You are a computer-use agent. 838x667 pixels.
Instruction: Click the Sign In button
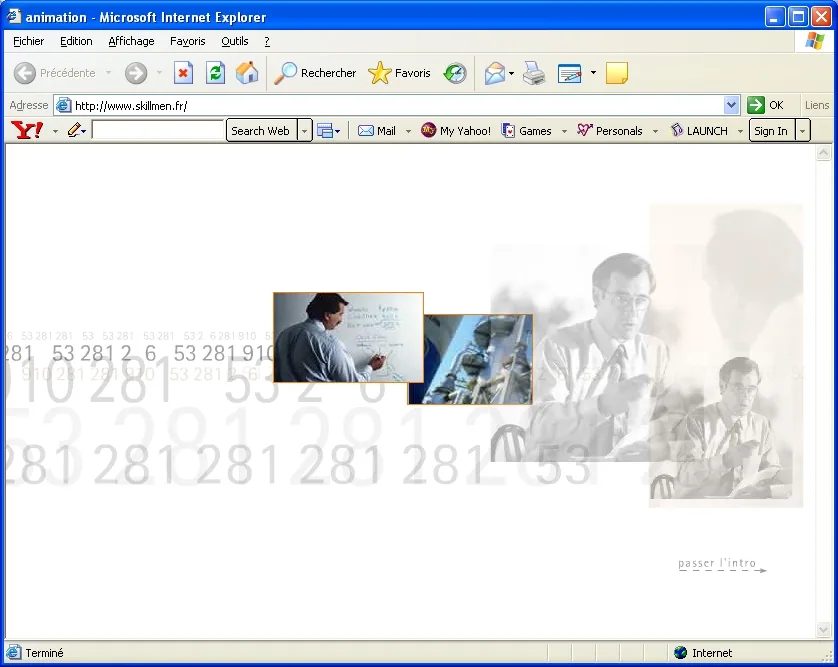click(x=771, y=131)
